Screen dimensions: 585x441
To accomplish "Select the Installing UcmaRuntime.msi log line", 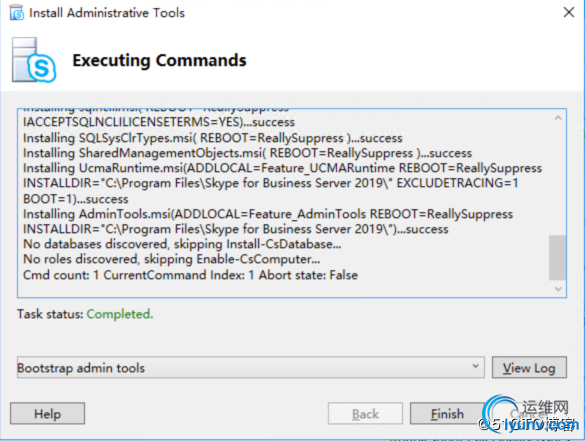I will [x=282, y=168].
